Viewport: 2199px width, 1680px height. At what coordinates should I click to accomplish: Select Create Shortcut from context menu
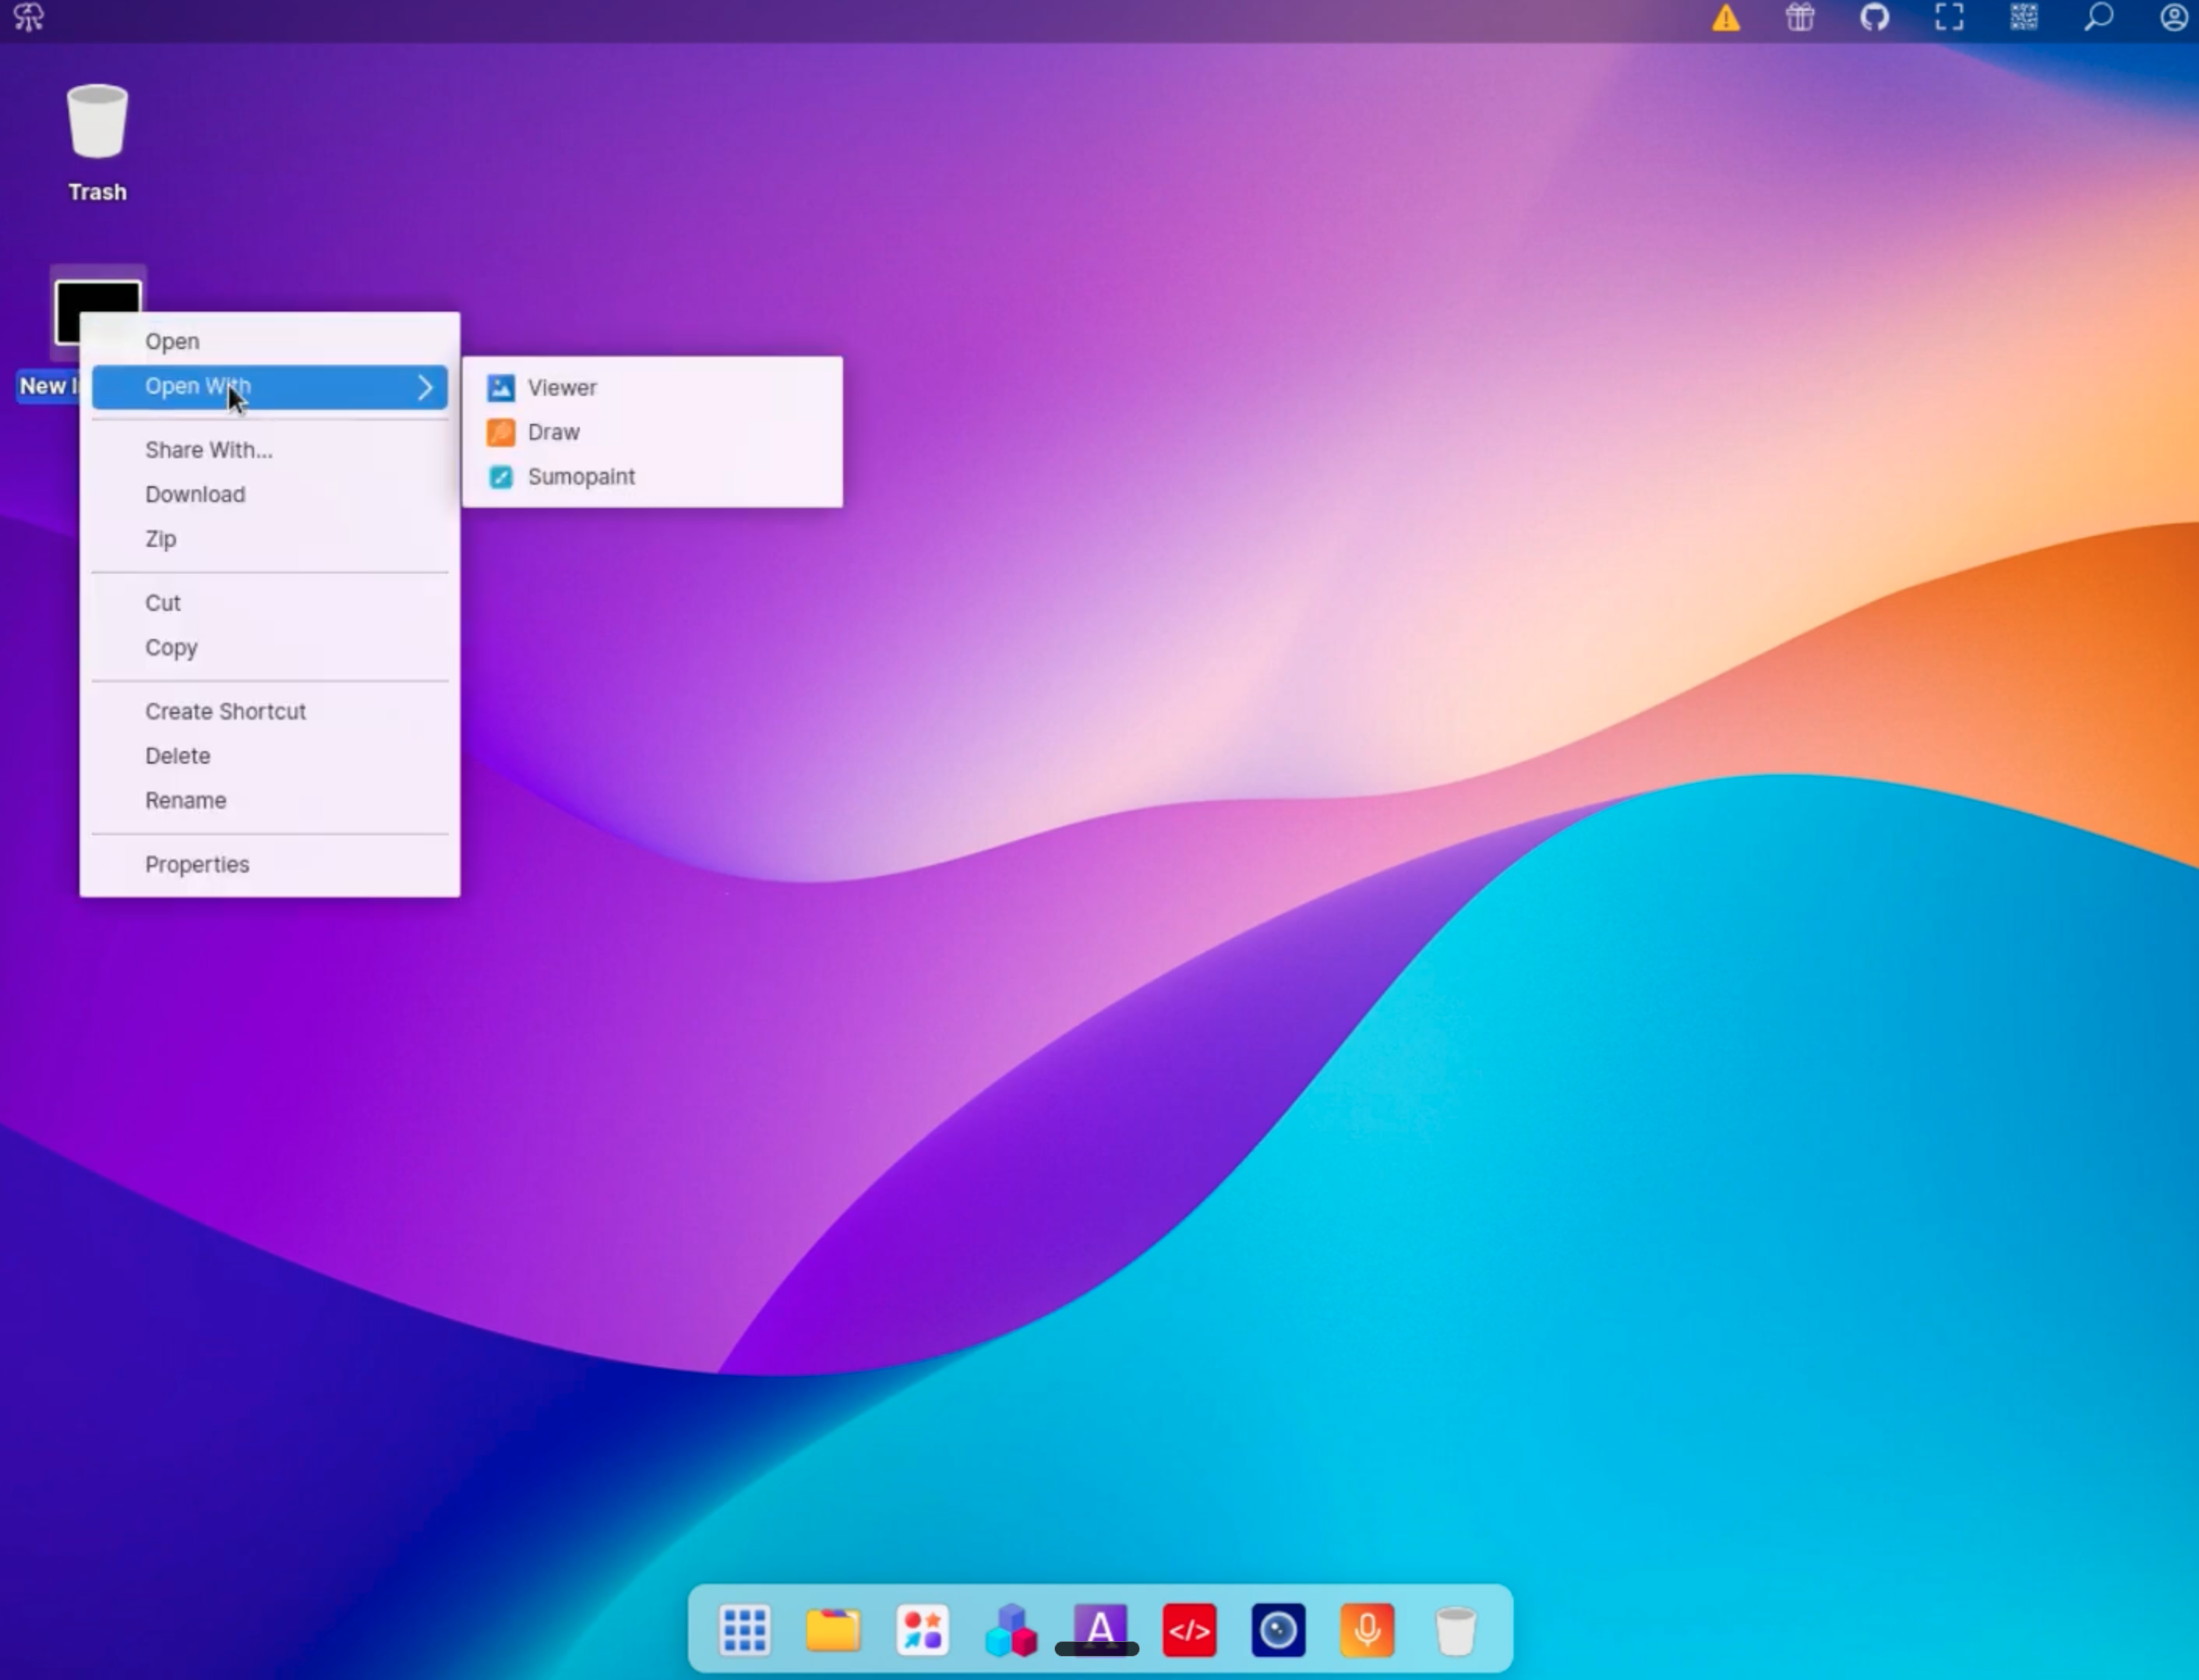225,711
